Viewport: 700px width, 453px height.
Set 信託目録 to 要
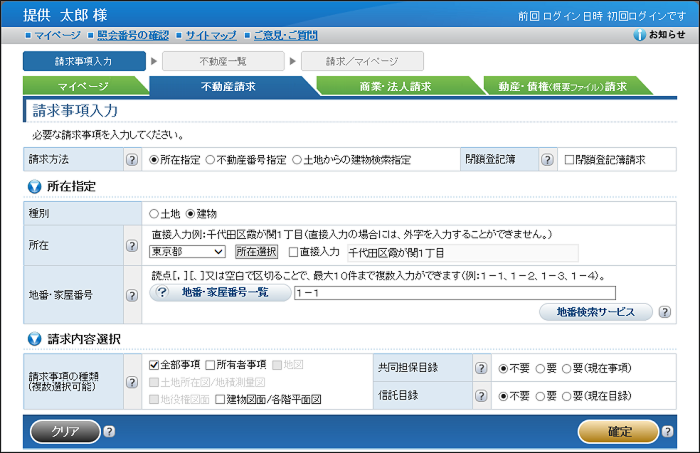point(540,396)
